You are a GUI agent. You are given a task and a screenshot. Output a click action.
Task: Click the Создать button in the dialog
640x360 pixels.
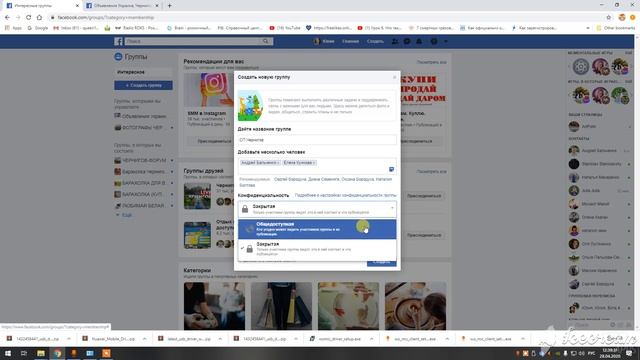[381, 262]
